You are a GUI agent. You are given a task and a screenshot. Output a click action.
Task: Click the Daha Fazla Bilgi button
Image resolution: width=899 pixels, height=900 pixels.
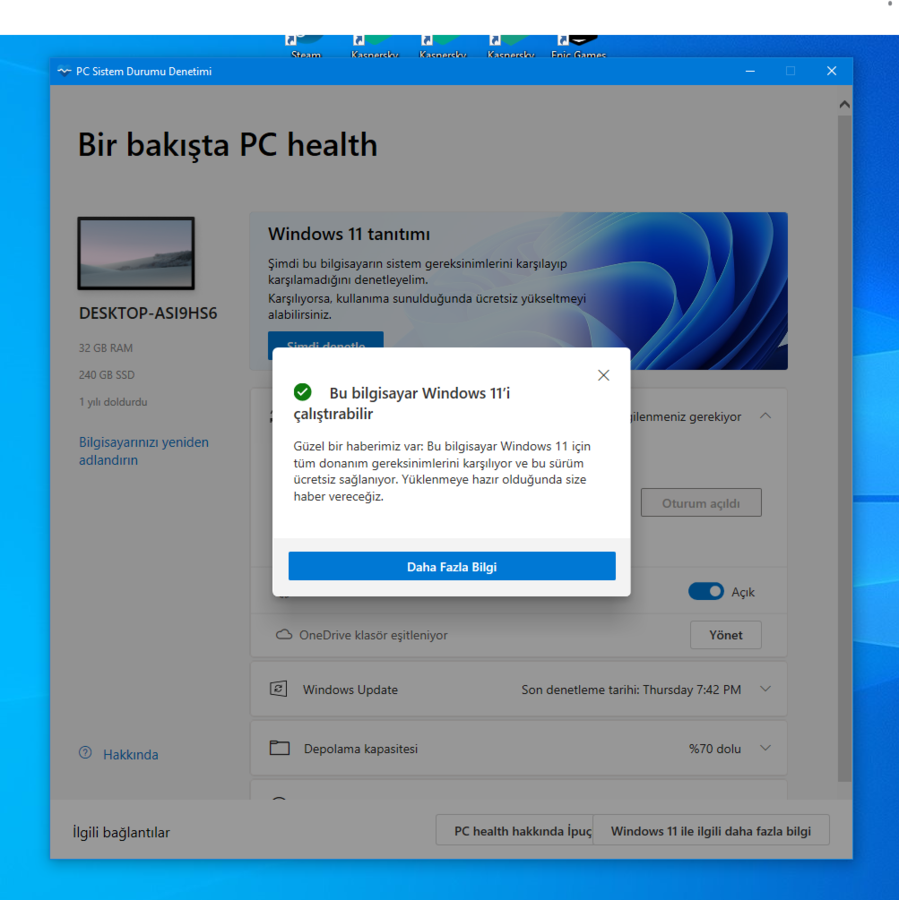pyautogui.click(x=452, y=567)
